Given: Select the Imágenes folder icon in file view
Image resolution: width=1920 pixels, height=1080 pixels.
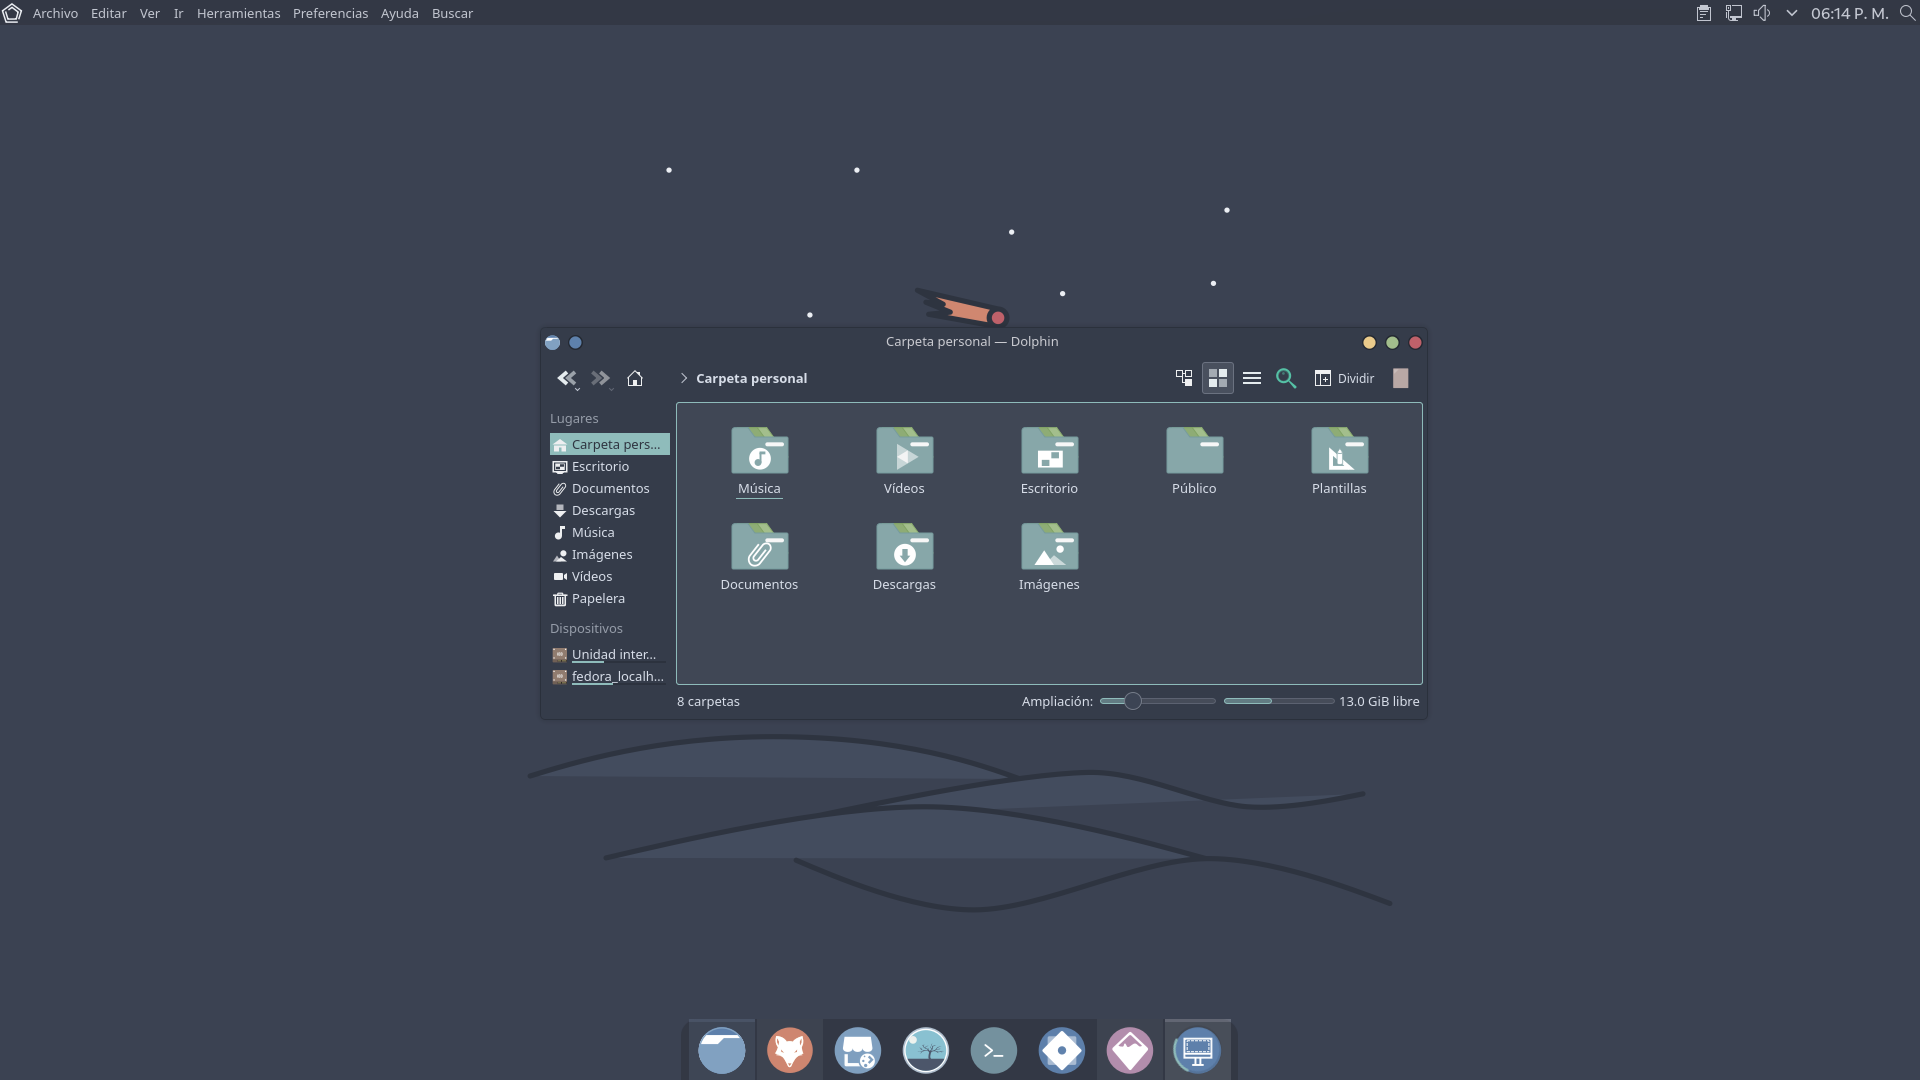Looking at the screenshot, I should click(1050, 547).
